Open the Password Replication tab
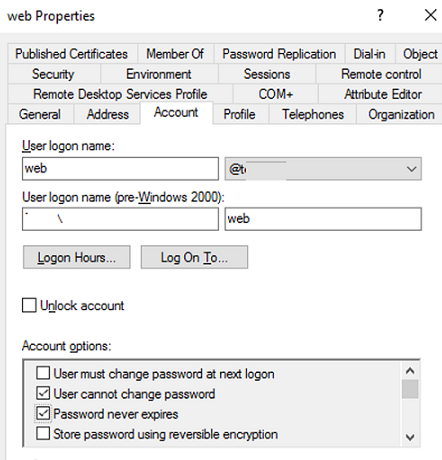Image resolution: width=442 pixels, height=460 pixels. click(x=279, y=54)
